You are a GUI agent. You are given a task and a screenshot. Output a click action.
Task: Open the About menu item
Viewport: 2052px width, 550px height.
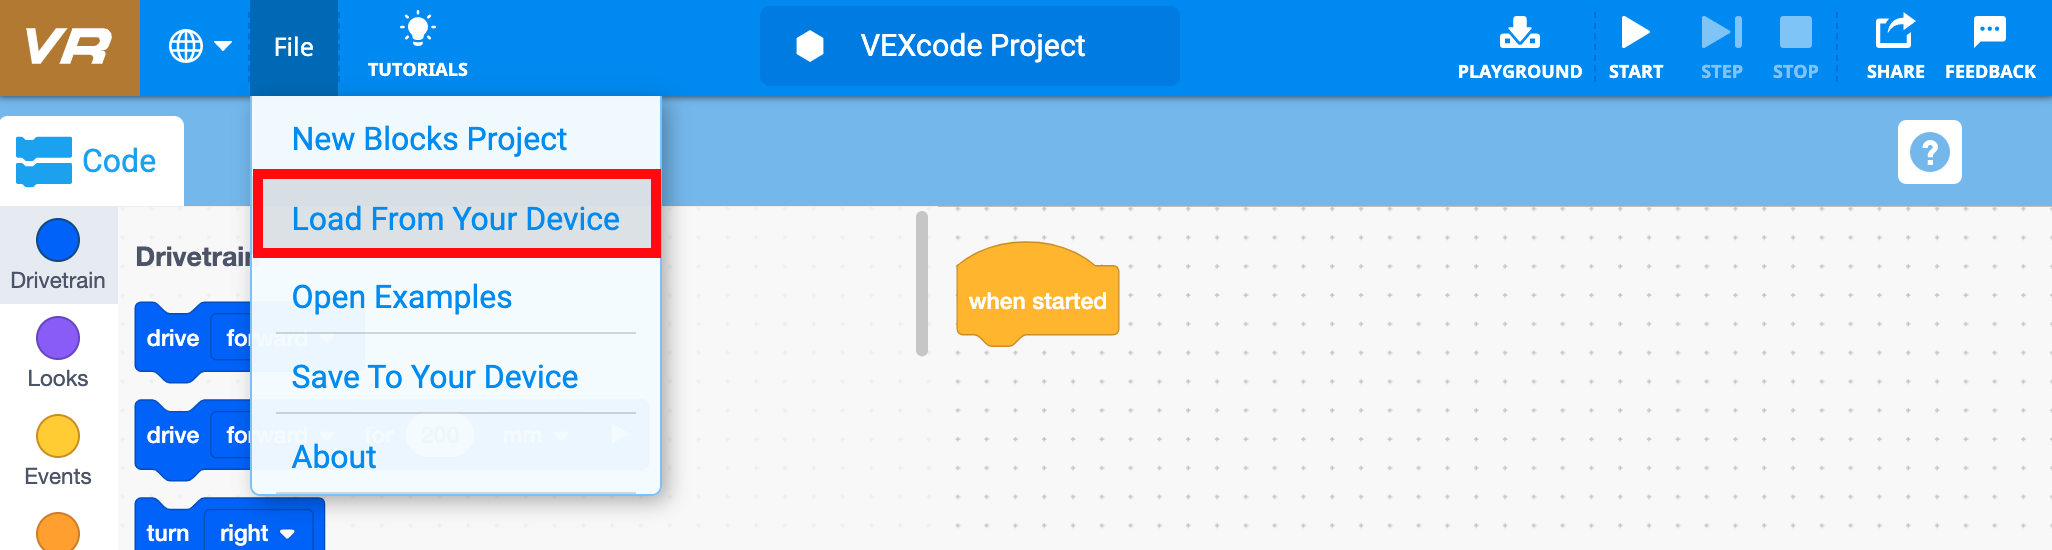[334, 457]
